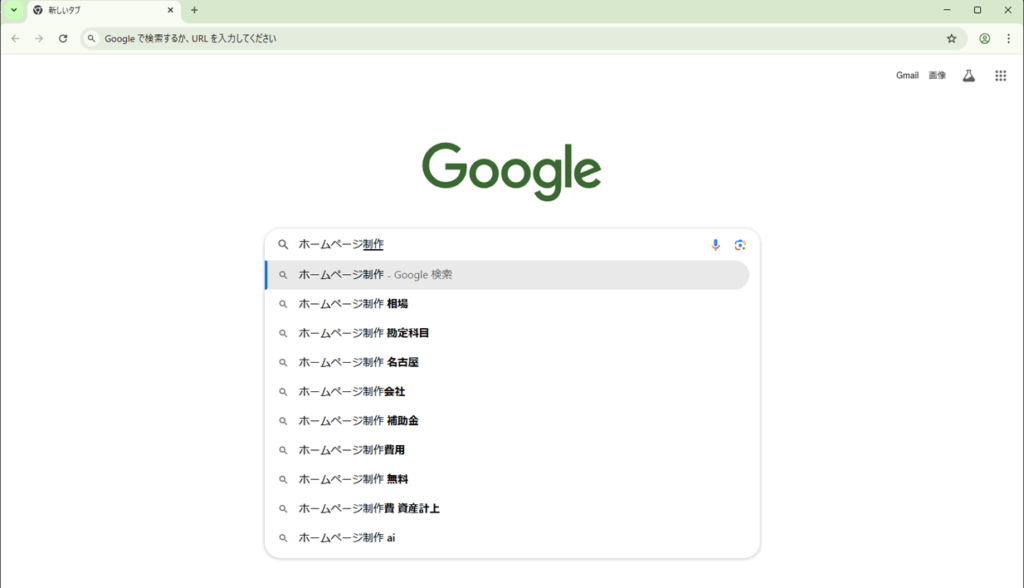Select suggestion ホームページ制作会社
This screenshot has width=1024, height=588.
tap(507, 392)
